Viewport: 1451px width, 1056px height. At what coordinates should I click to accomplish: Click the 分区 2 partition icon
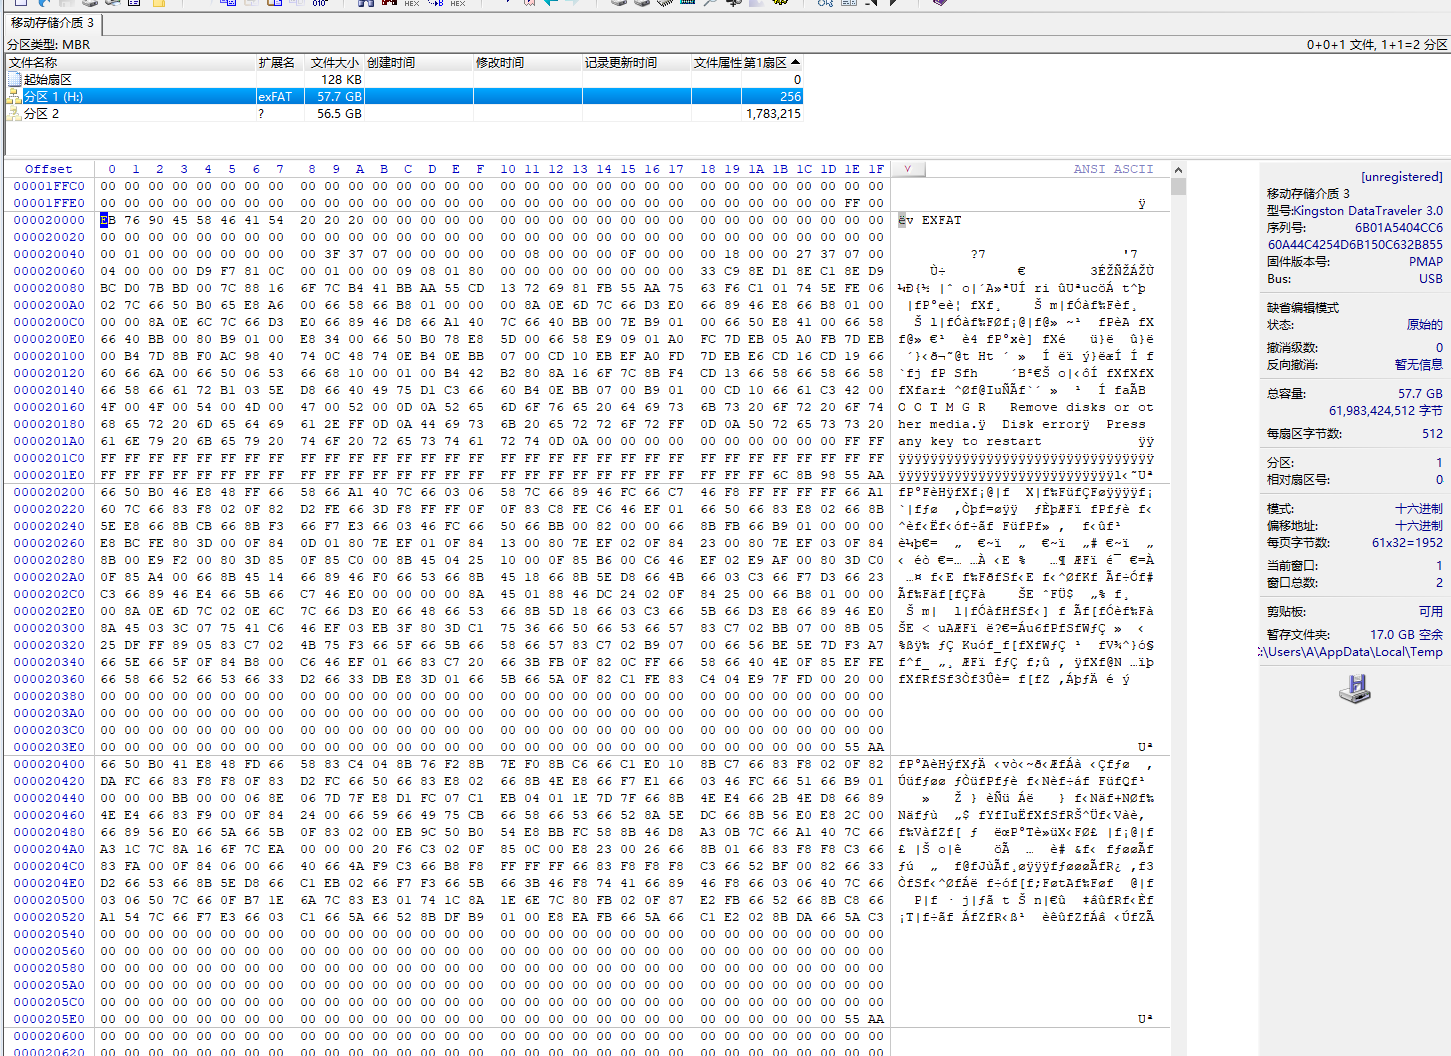coord(15,114)
